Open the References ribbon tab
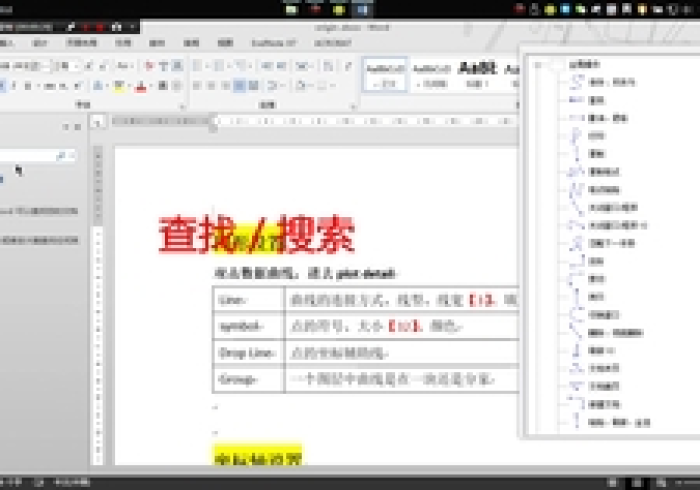The height and width of the screenshot is (490, 700). [123, 43]
